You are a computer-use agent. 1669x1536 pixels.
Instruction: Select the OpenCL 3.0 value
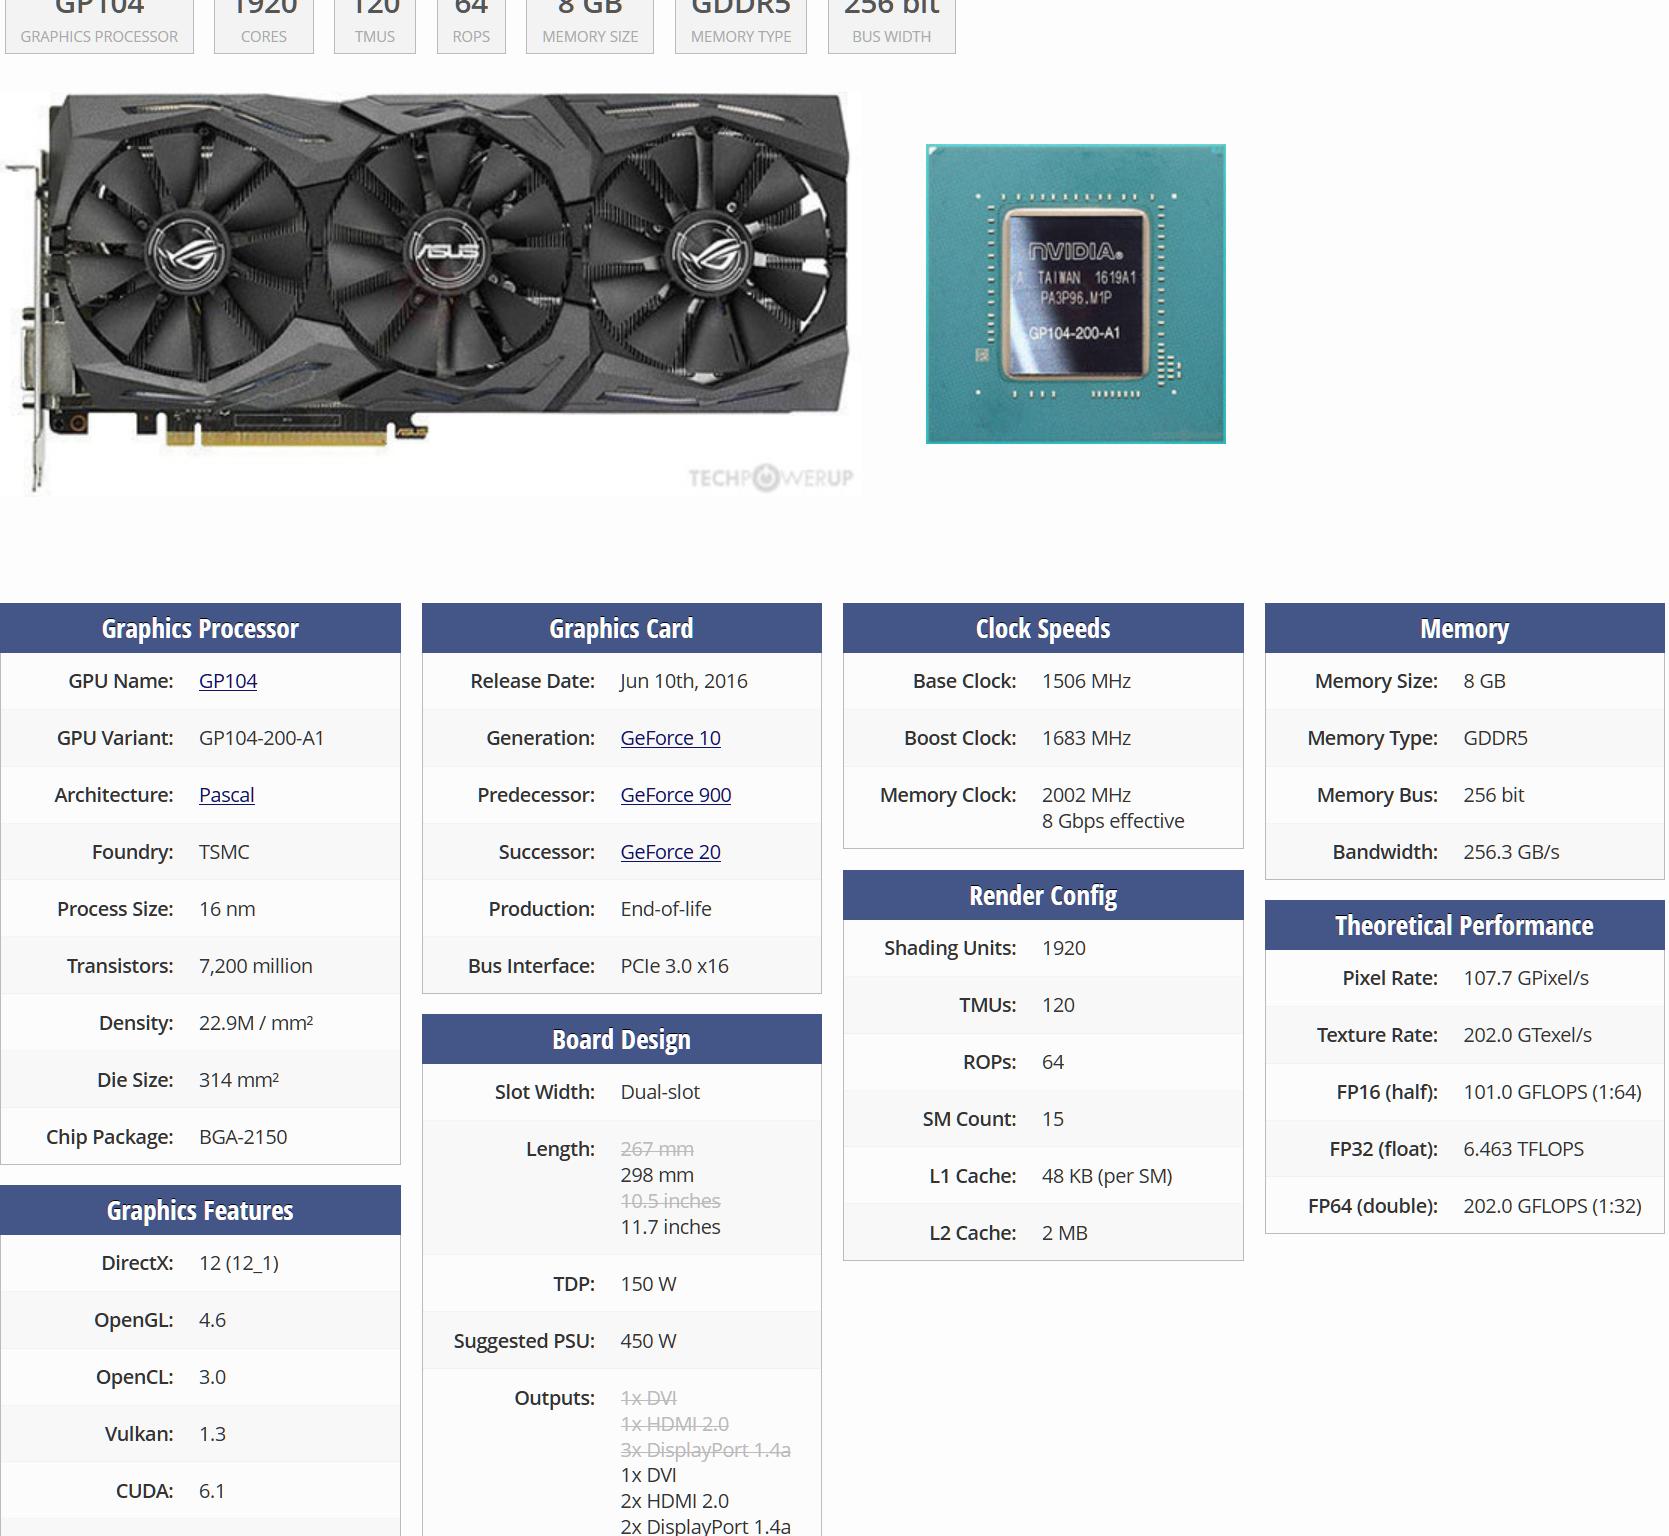212,1377
